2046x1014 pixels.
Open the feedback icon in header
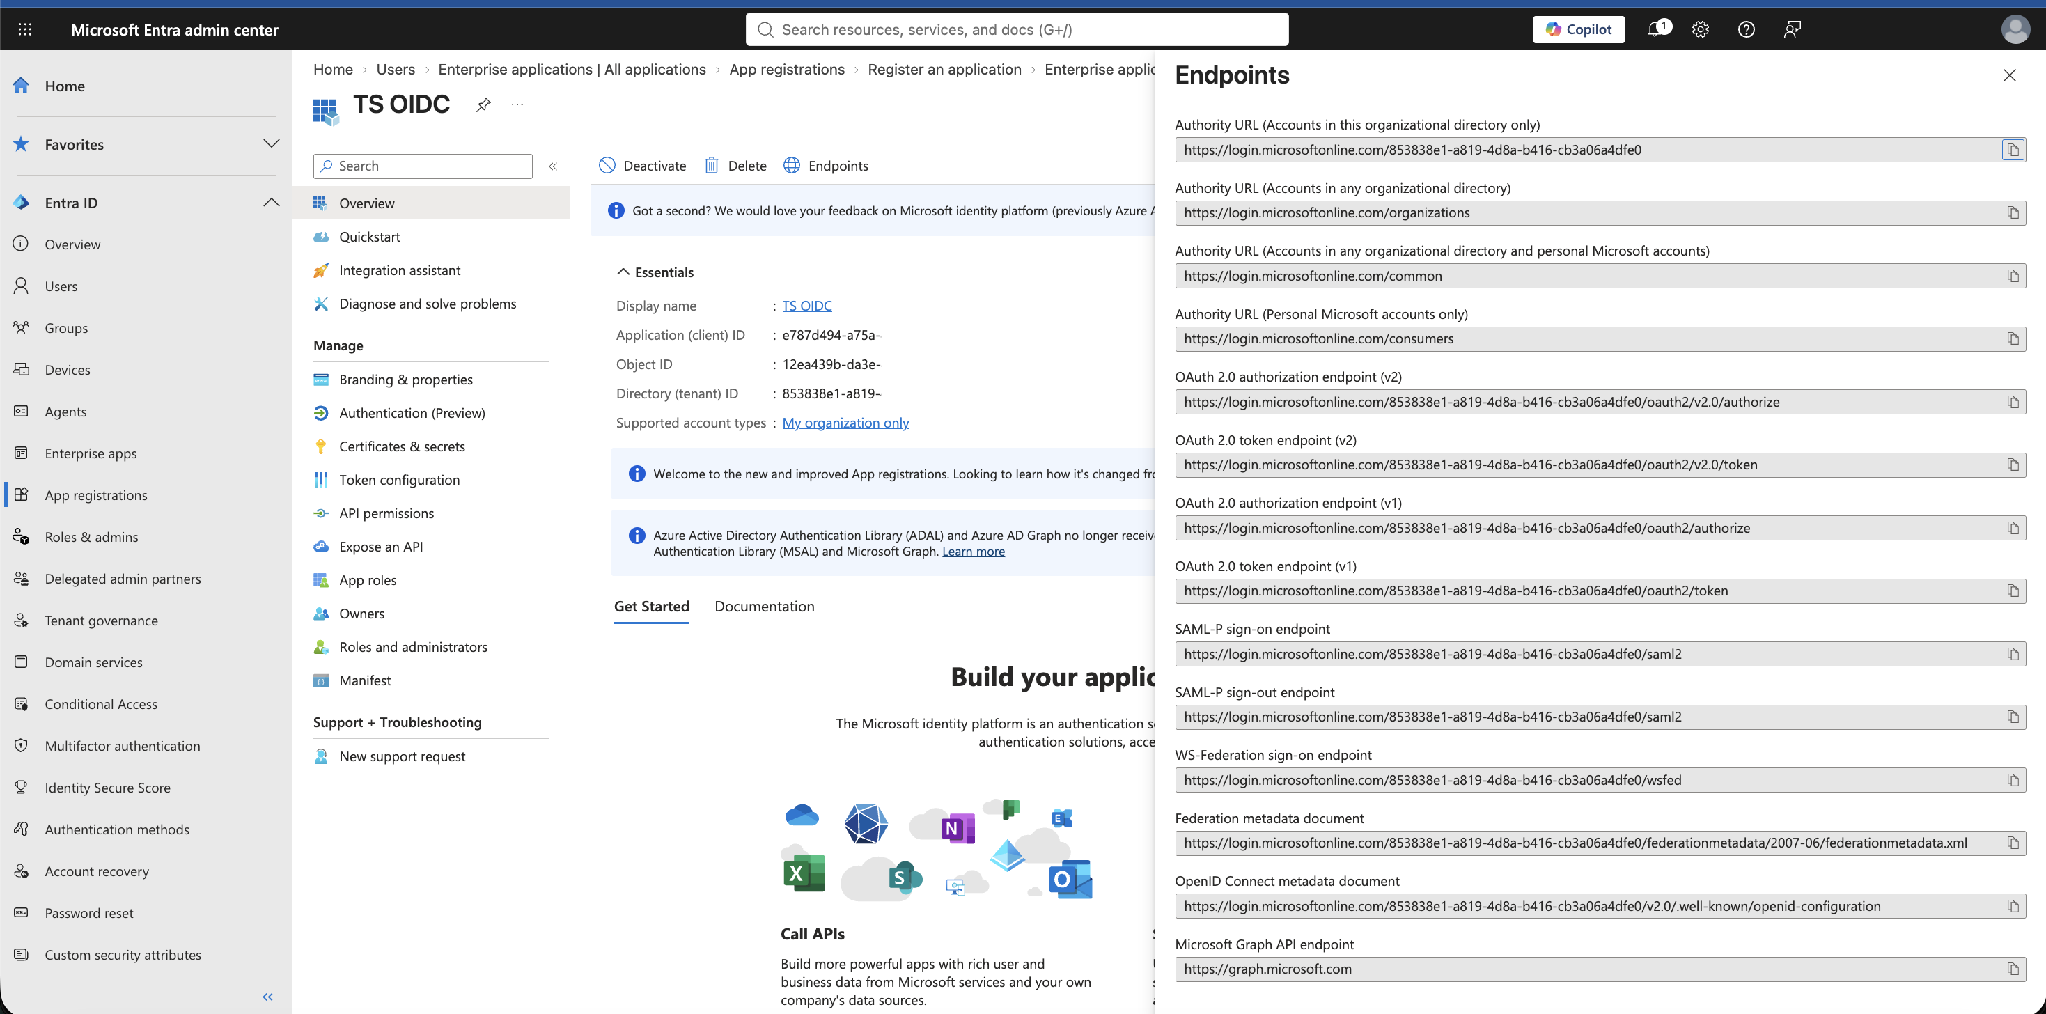point(1792,30)
